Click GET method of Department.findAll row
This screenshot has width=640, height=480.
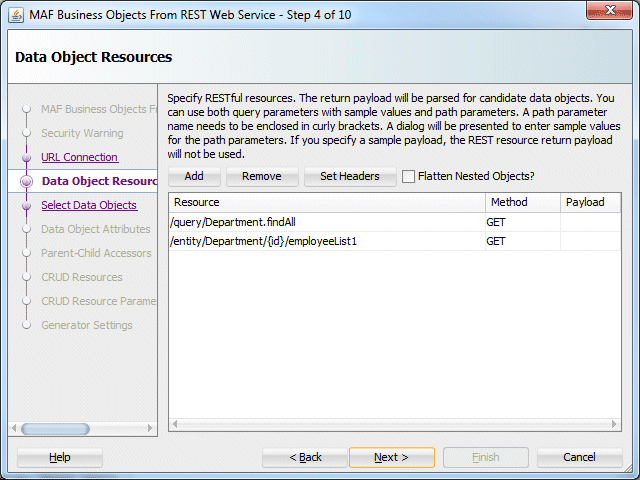(523, 222)
